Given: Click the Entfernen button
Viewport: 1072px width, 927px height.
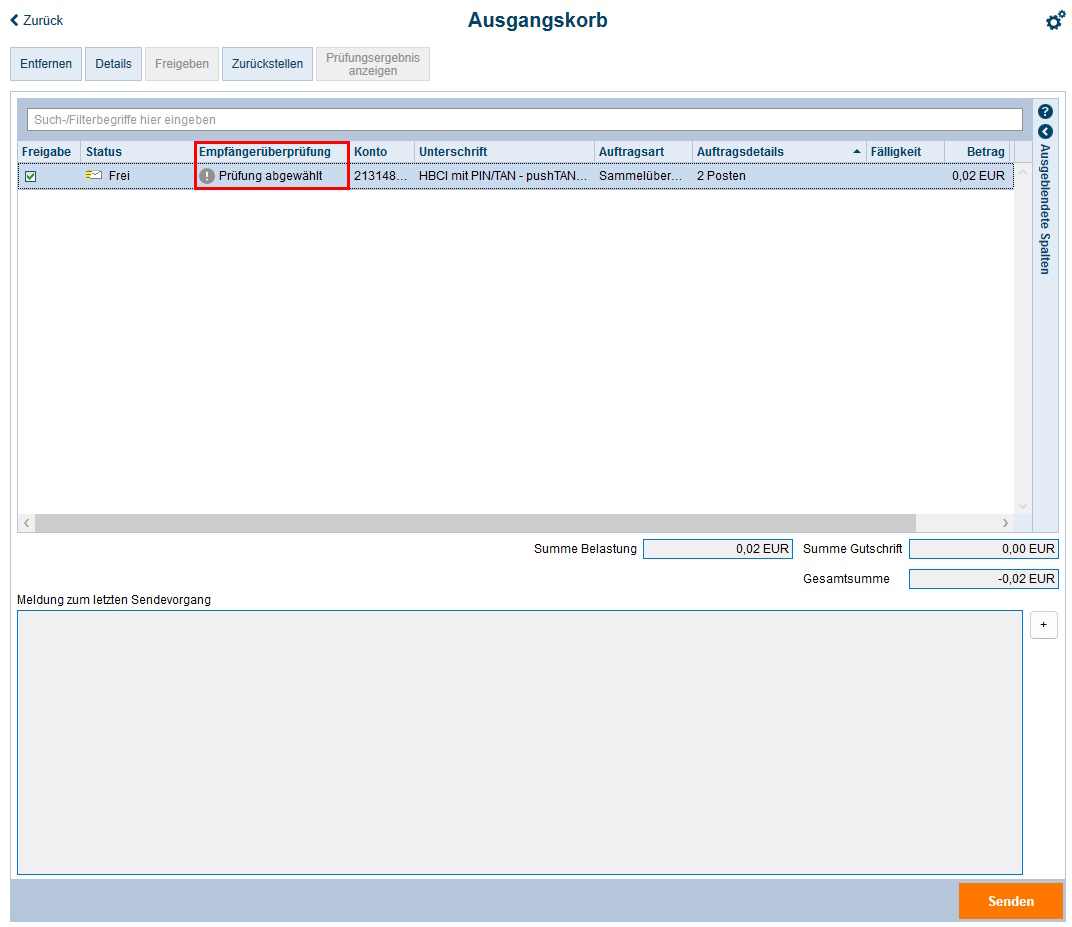Looking at the screenshot, I should (x=46, y=64).
